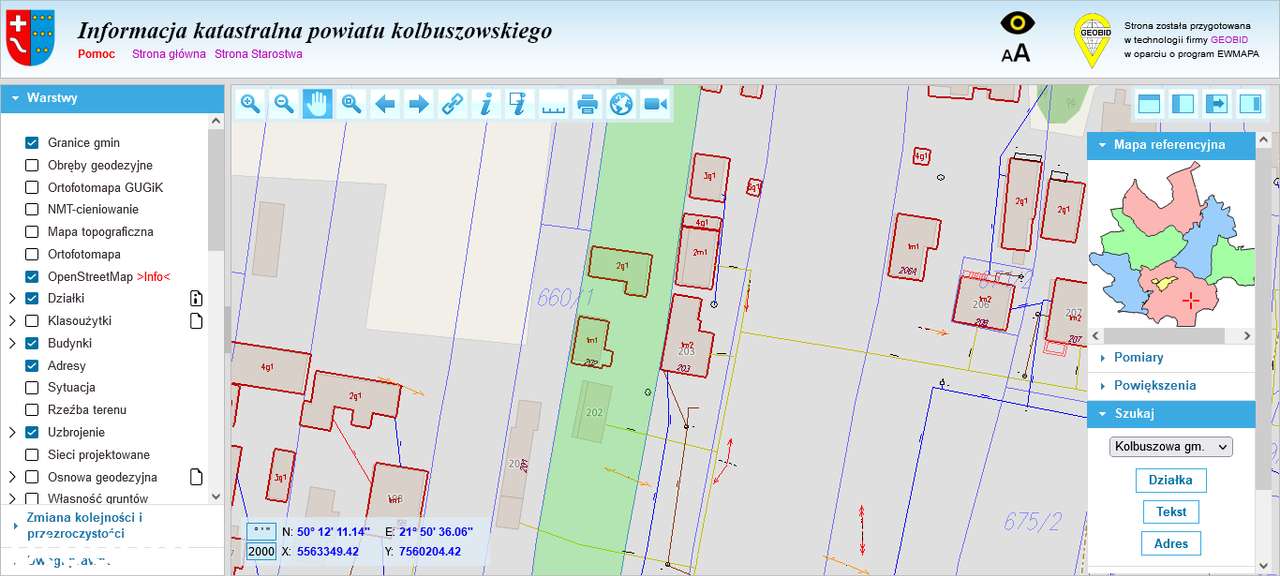This screenshot has height=576, width=1280.
Task: Select the object information 'i' tool
Action: tap(486, 103)
